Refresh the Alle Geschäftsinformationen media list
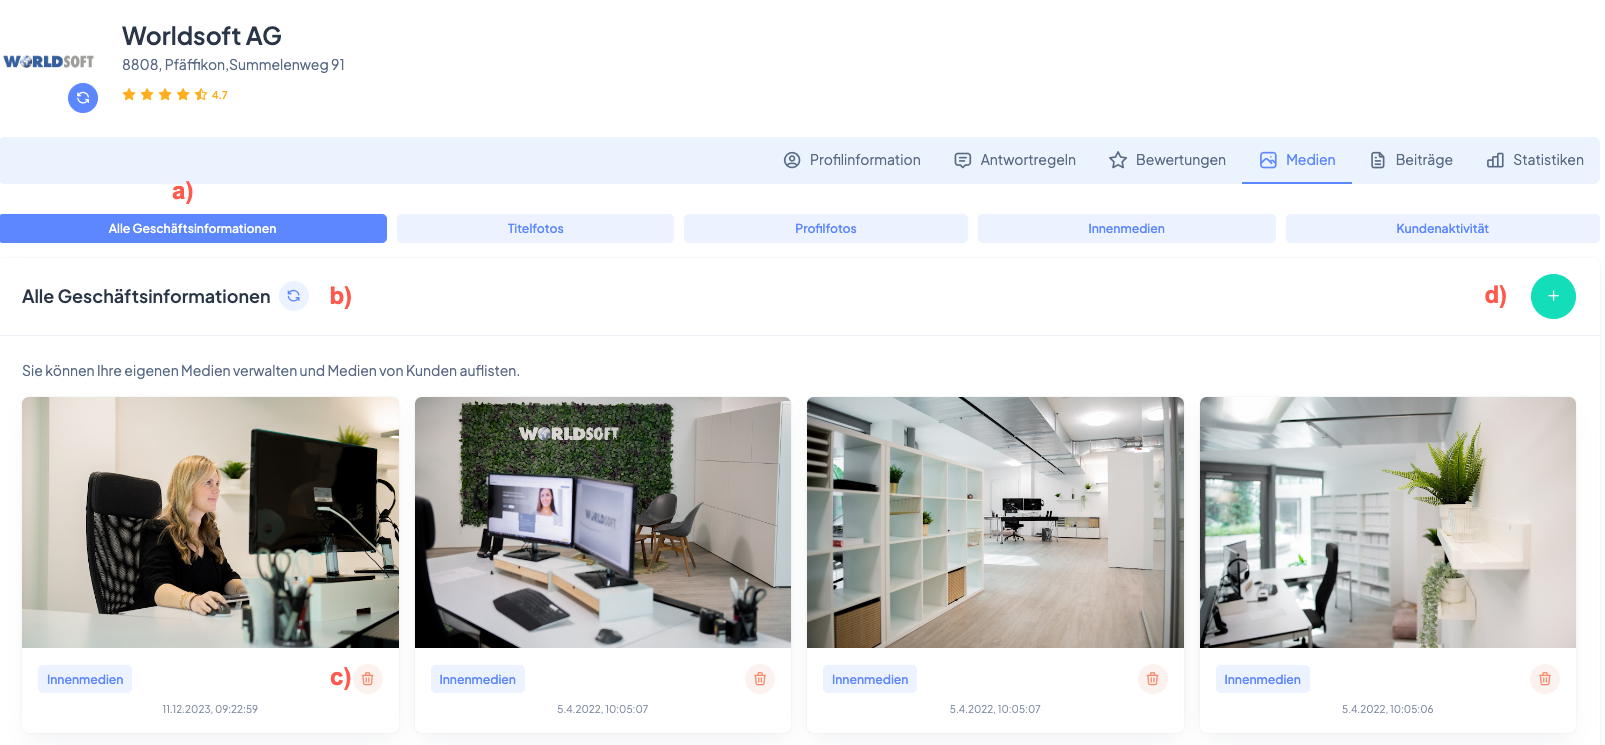 click(293, 296)
